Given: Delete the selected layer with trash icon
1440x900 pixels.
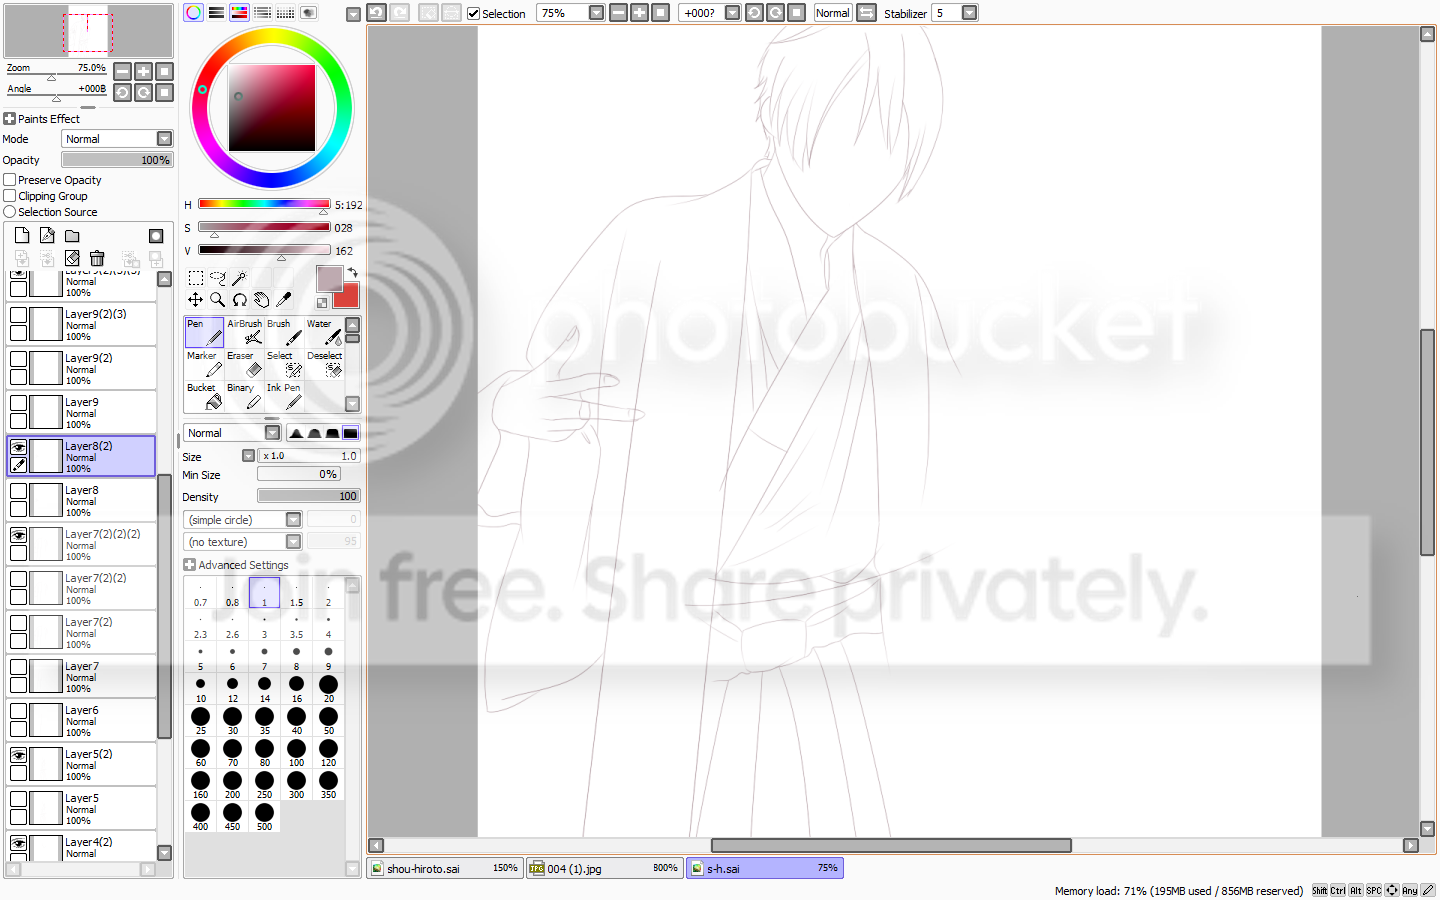Looking at the screenshot, I should point(97,258).
